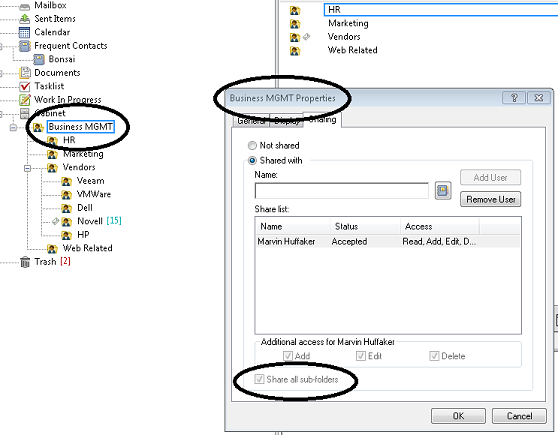Click the Accepted status cell
The height and width of the screenshot is (435, 558).
point(349,242)
